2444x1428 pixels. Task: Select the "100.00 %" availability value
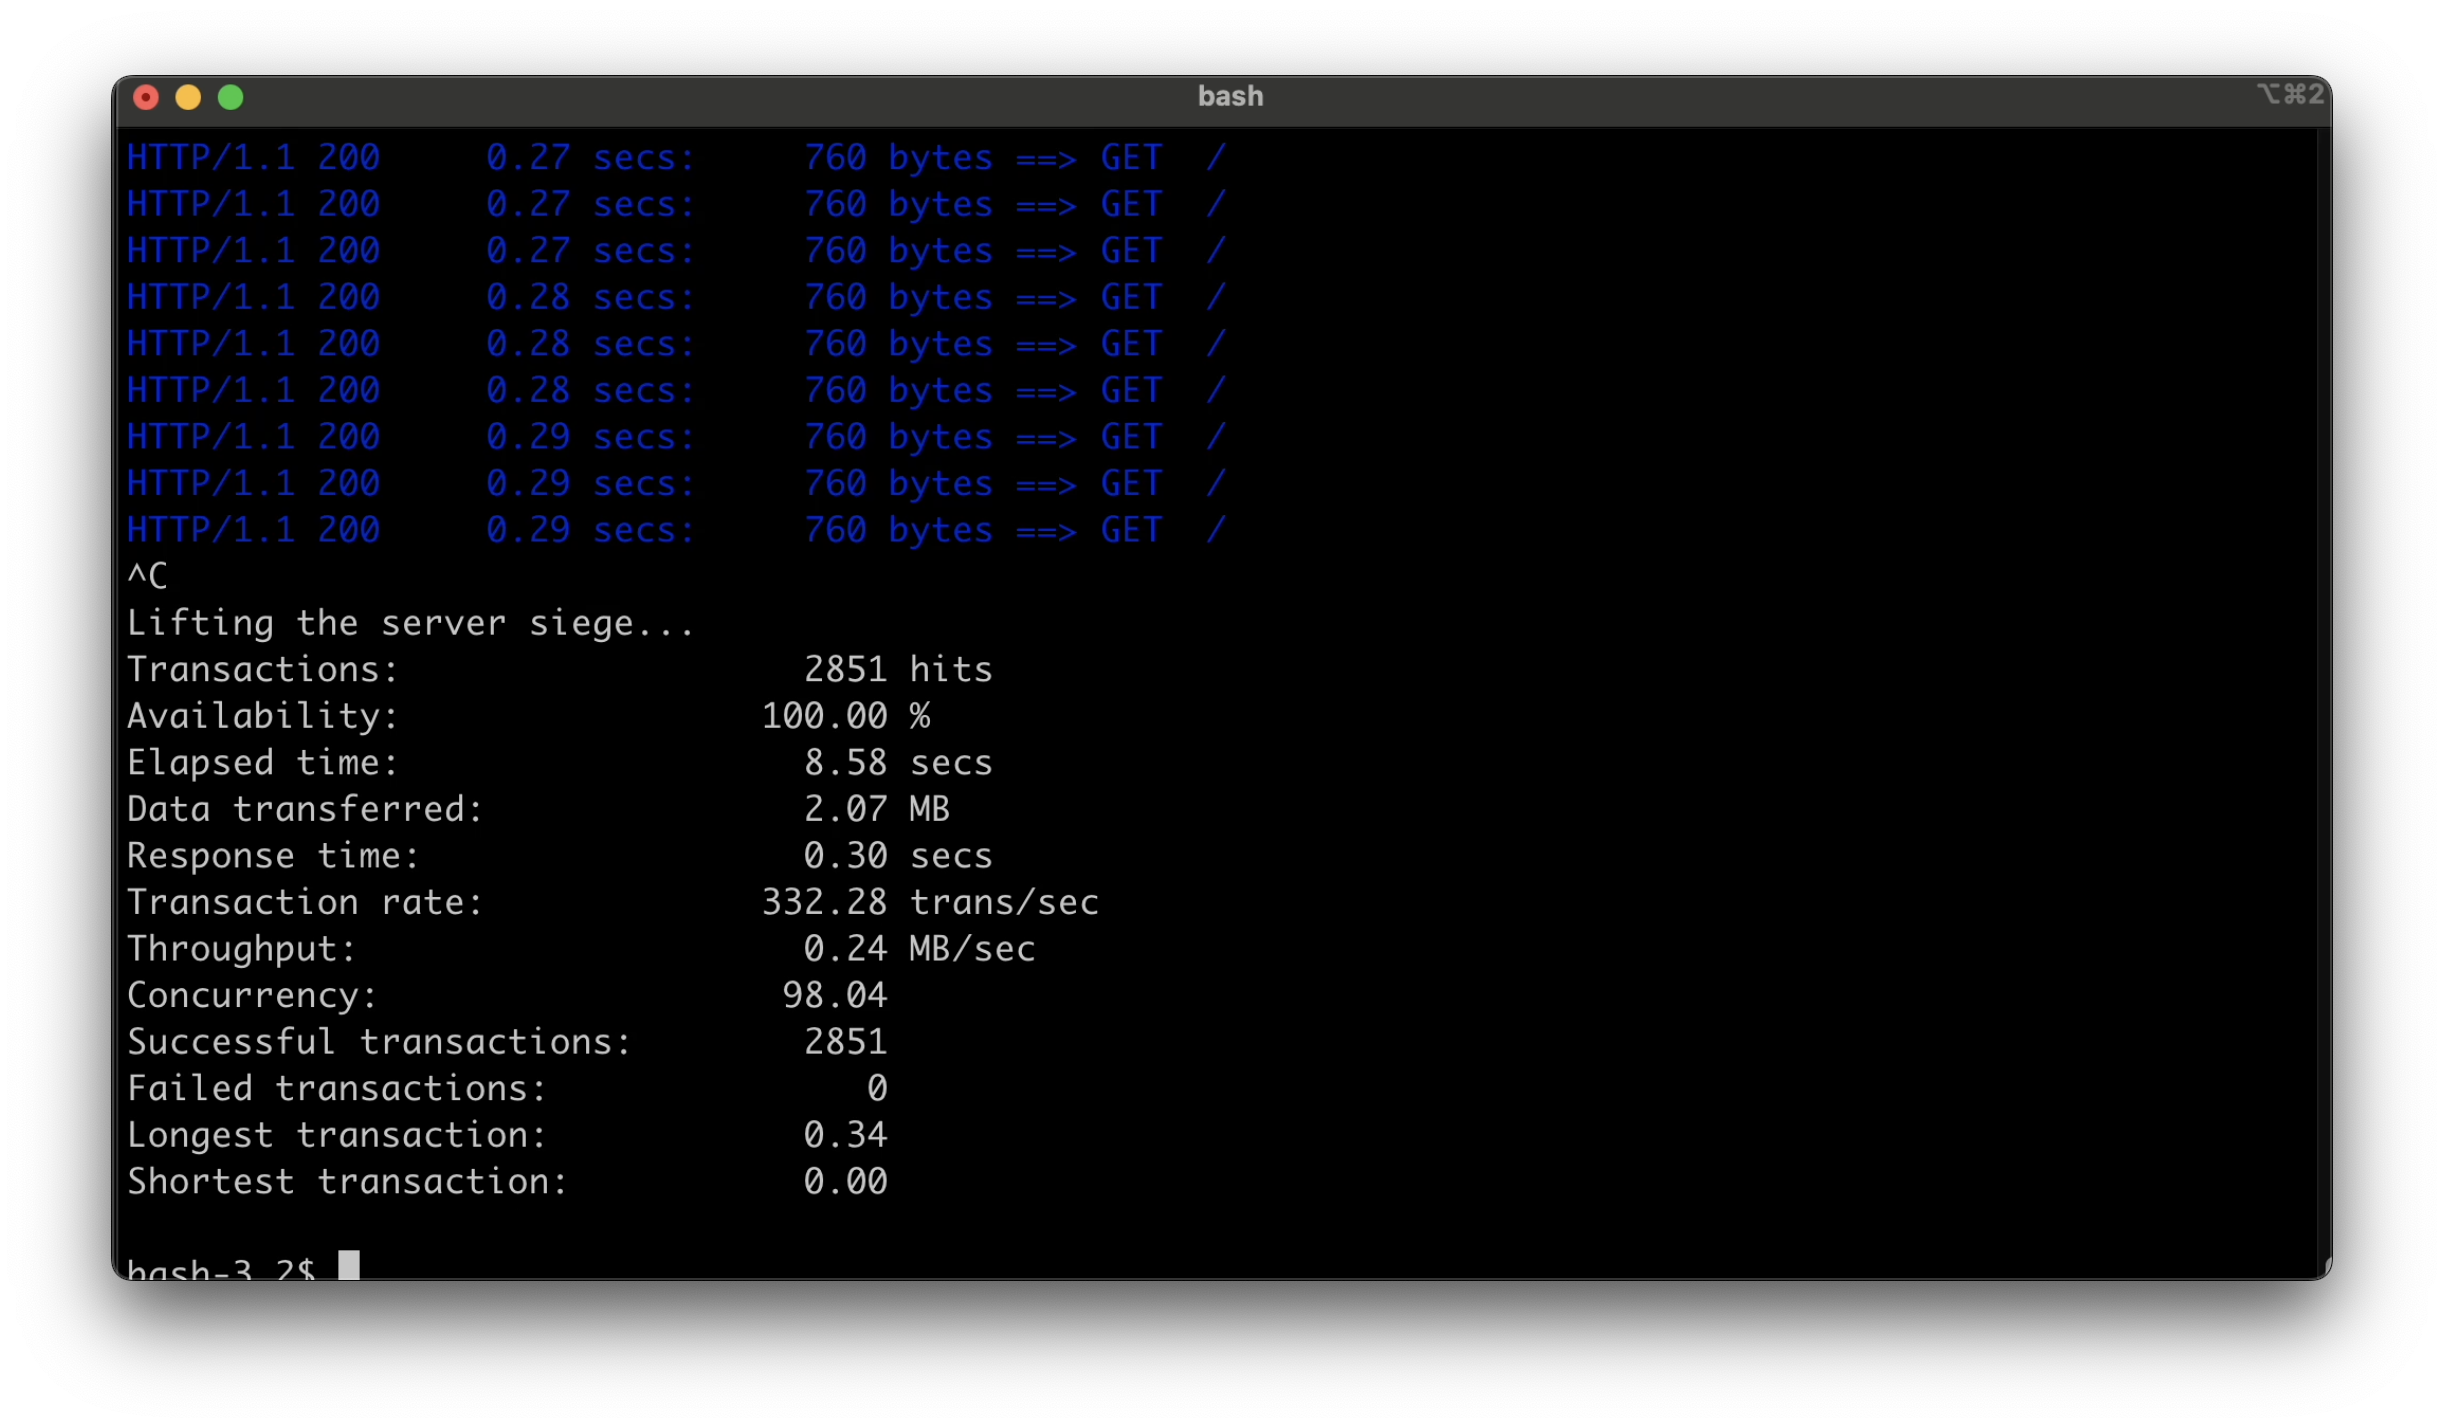[x=846, y=716]
